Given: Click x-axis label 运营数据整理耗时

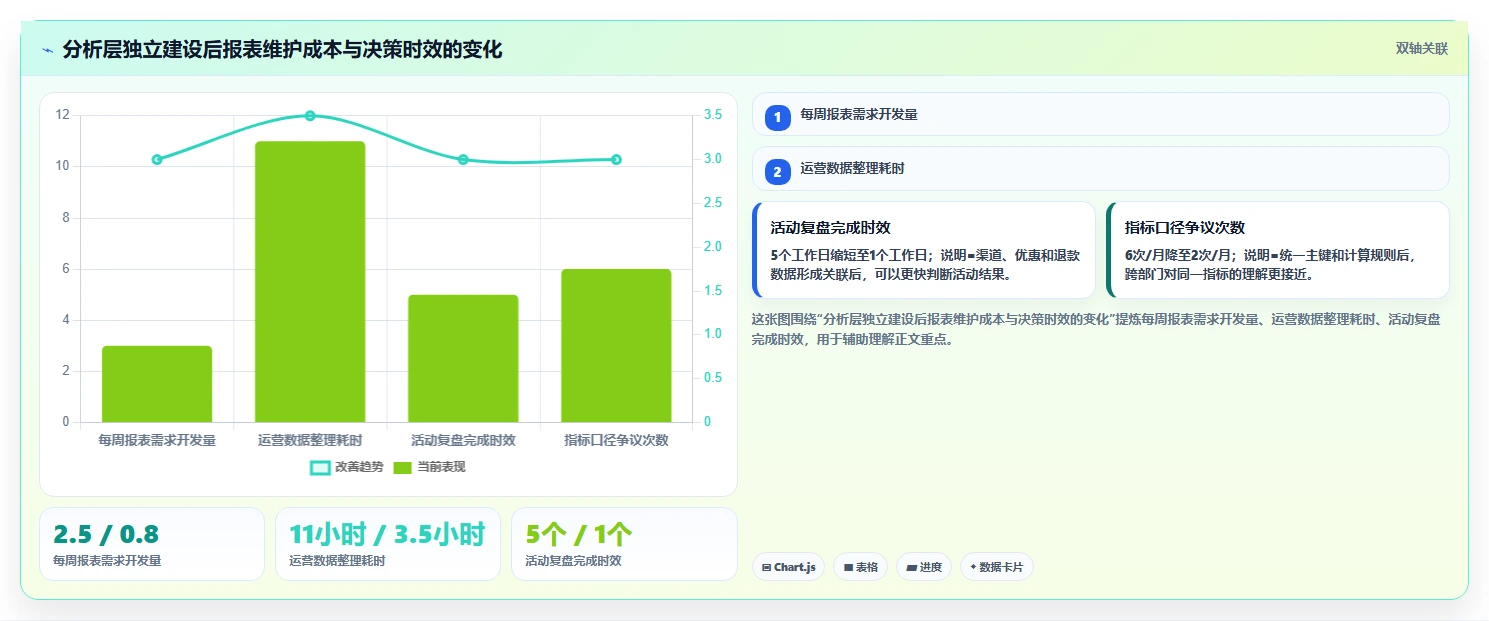Looking at the screenshot, I should tap(310, 440).
